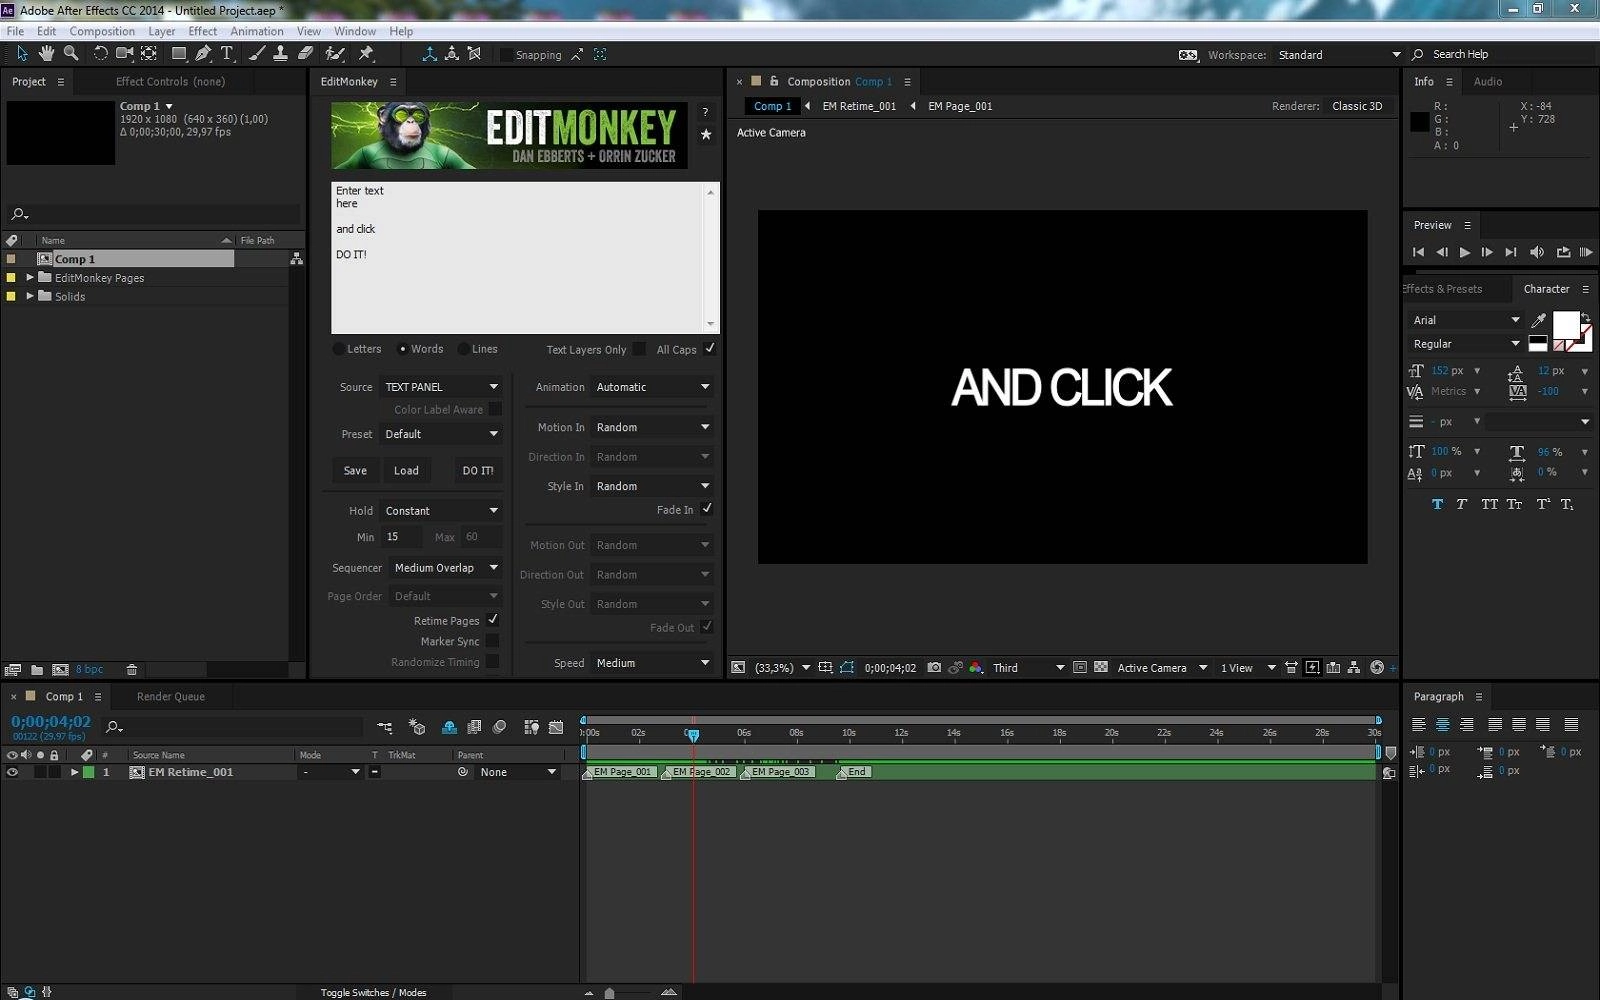Toggle the Text Layers Only checkbox
Viewport: 1600px width, 1000px height.
639,348
